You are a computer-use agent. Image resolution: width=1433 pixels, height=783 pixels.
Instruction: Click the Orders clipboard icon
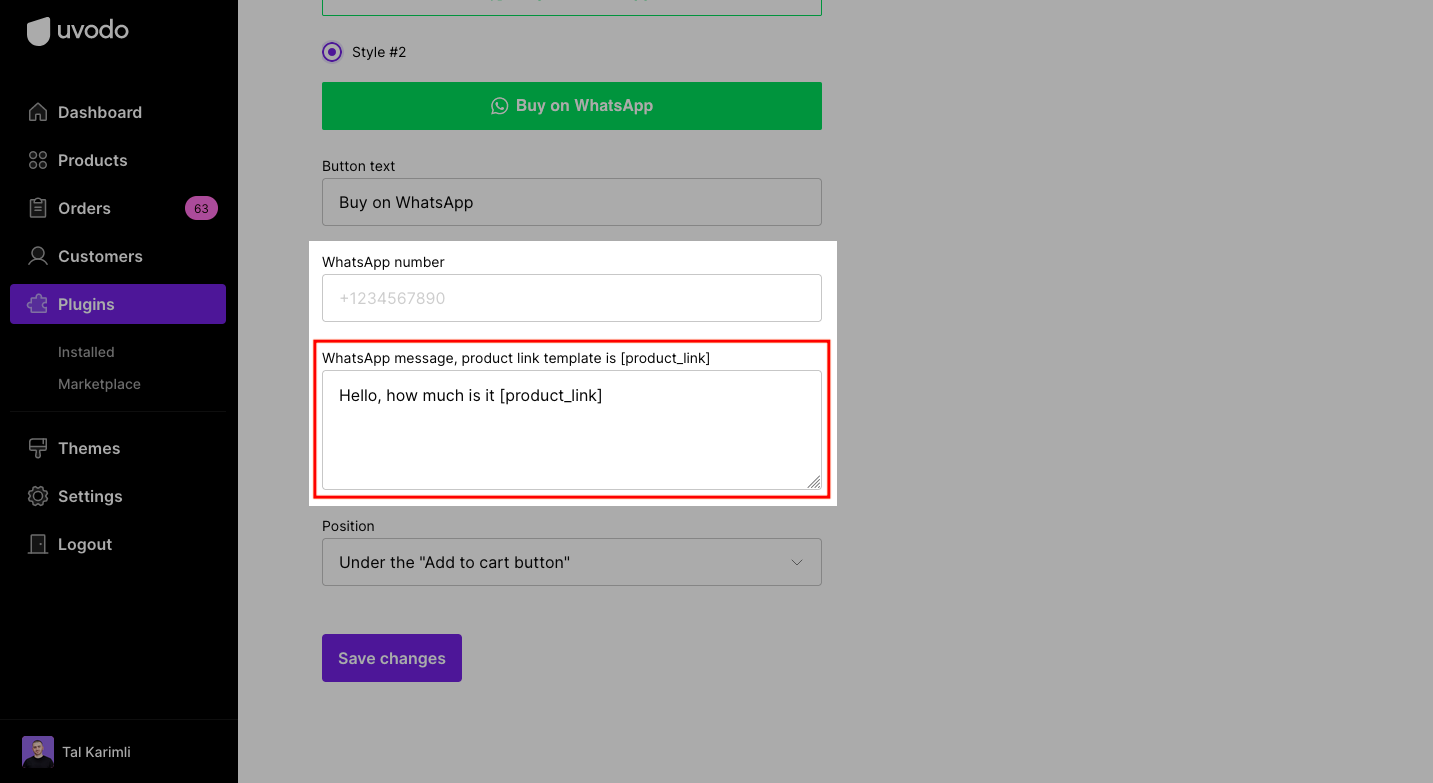point(38,208)
